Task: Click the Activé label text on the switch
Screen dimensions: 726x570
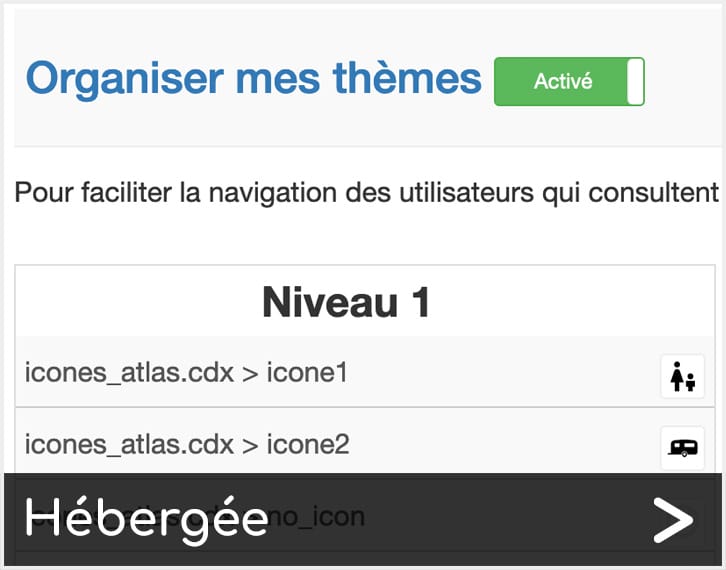Action: point(563,81)
